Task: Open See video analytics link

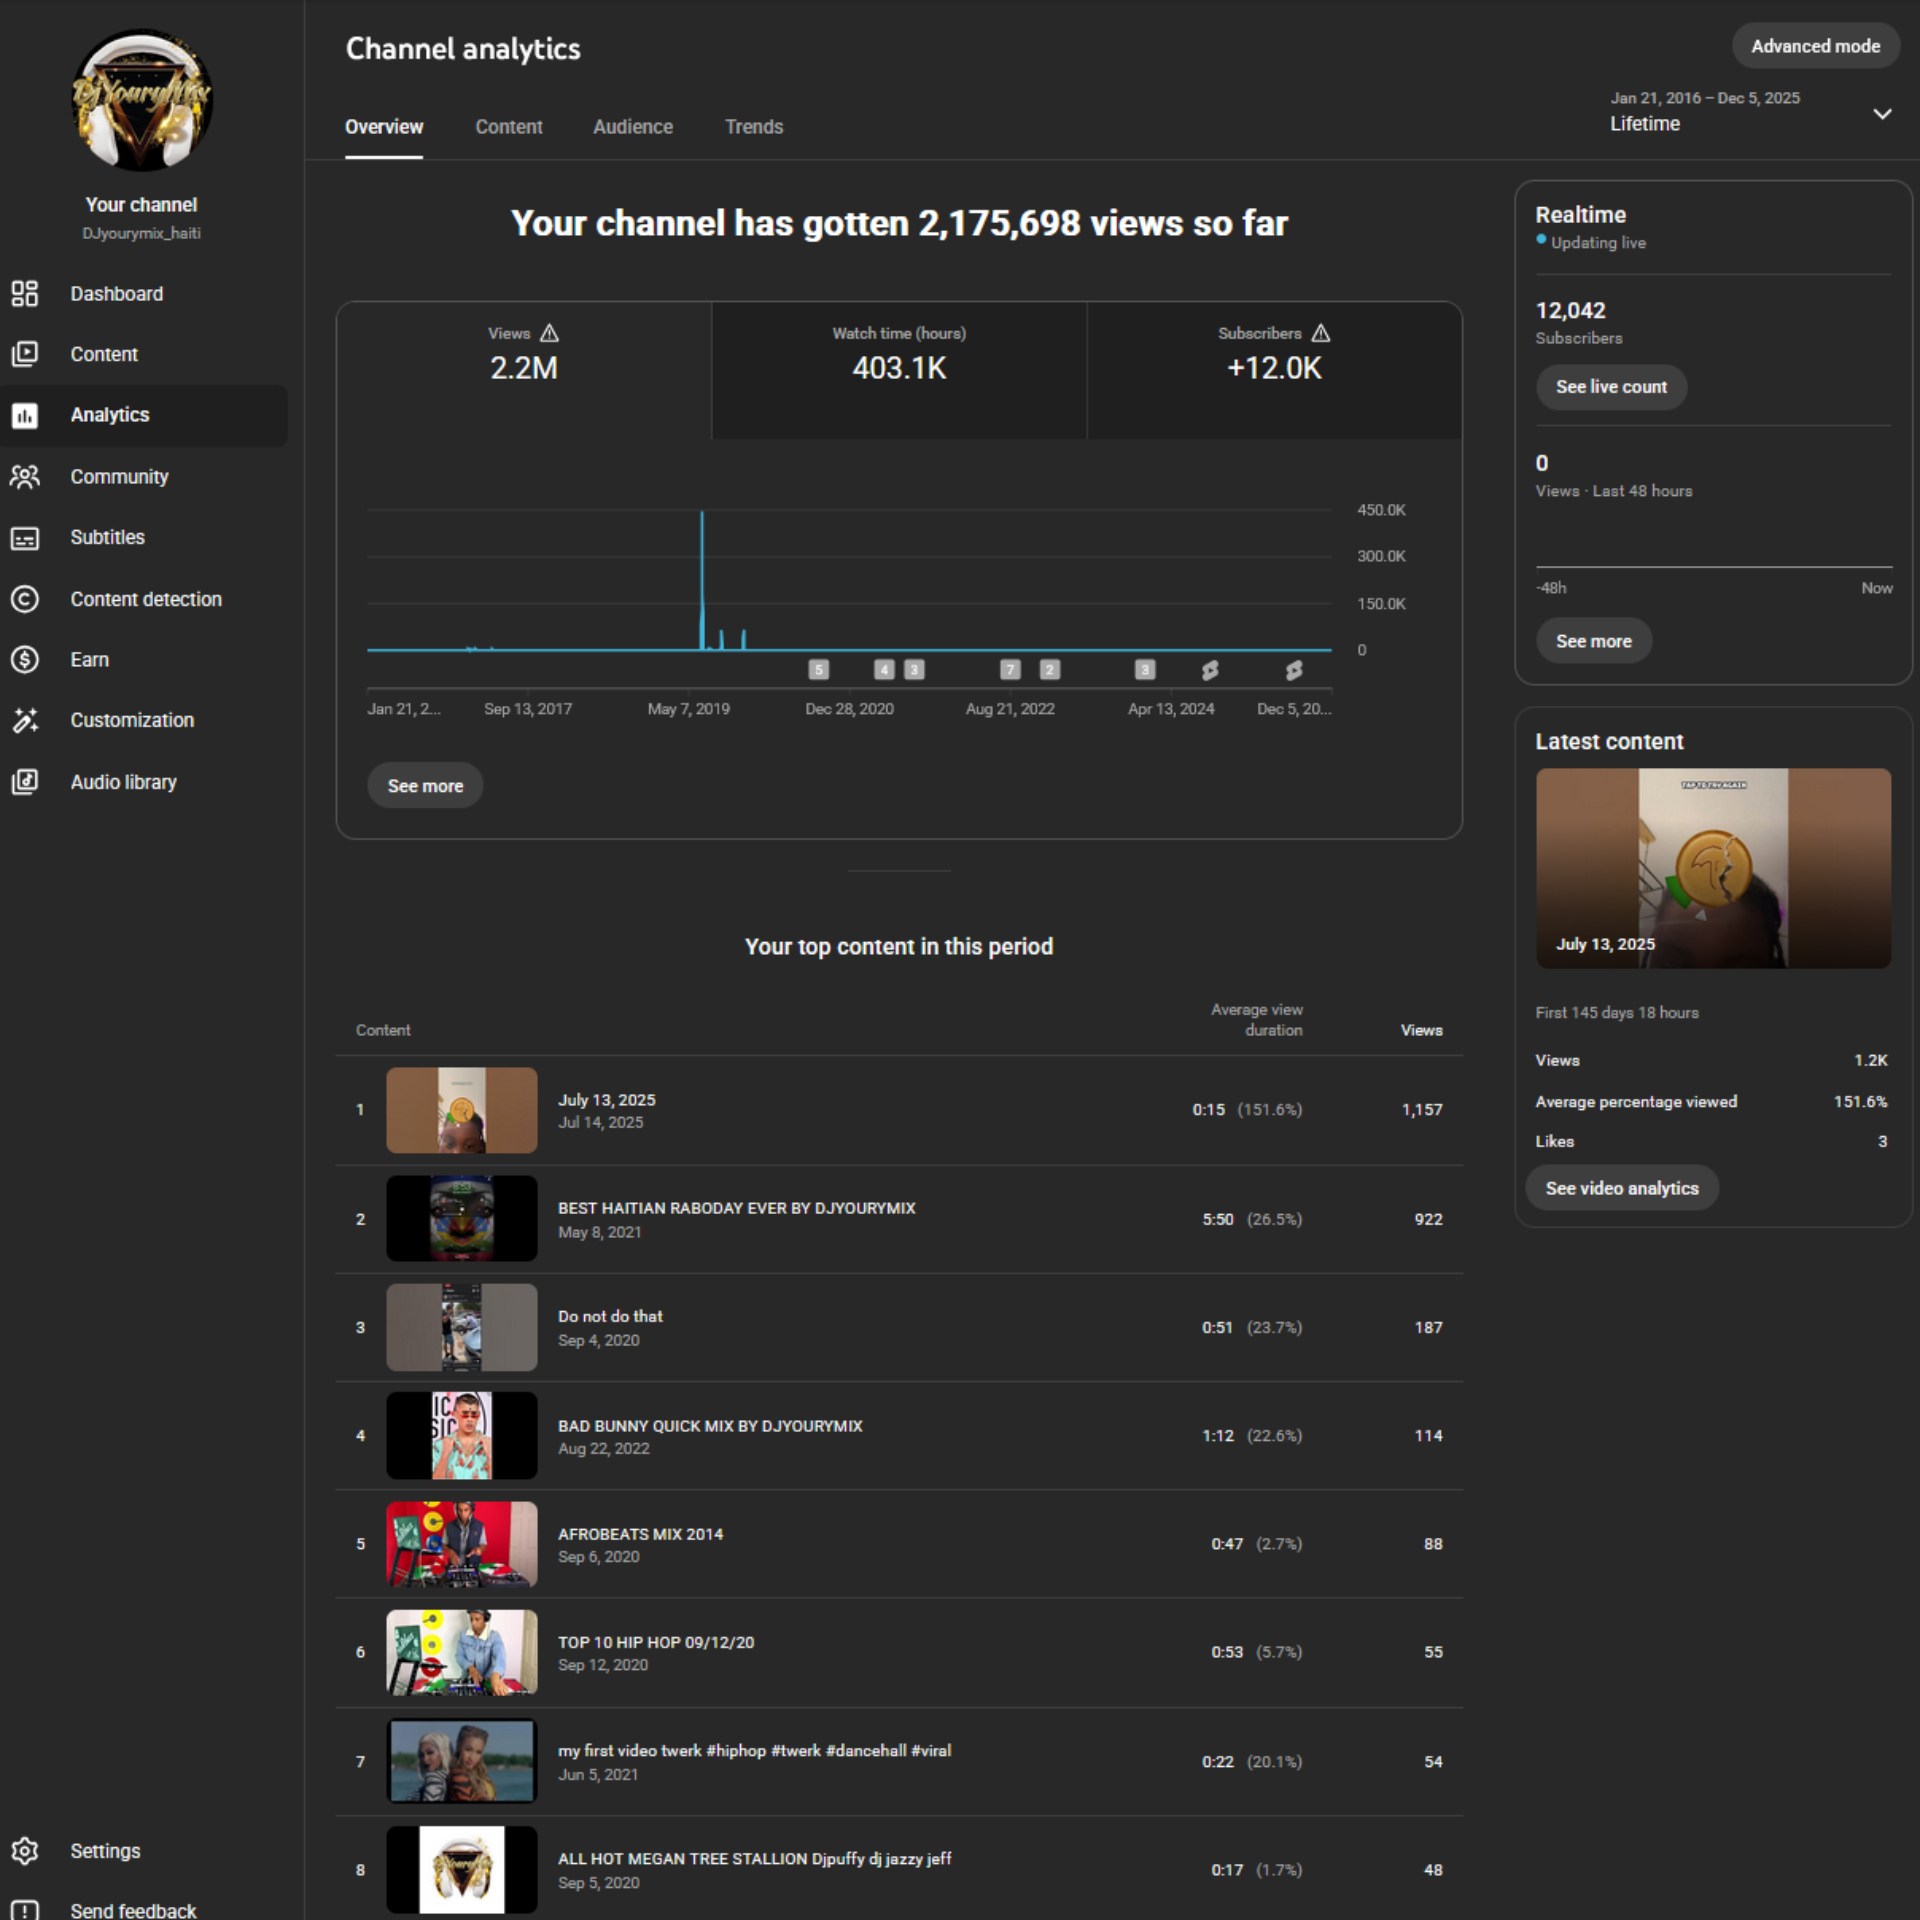Action: [x=1621, y=1188]
